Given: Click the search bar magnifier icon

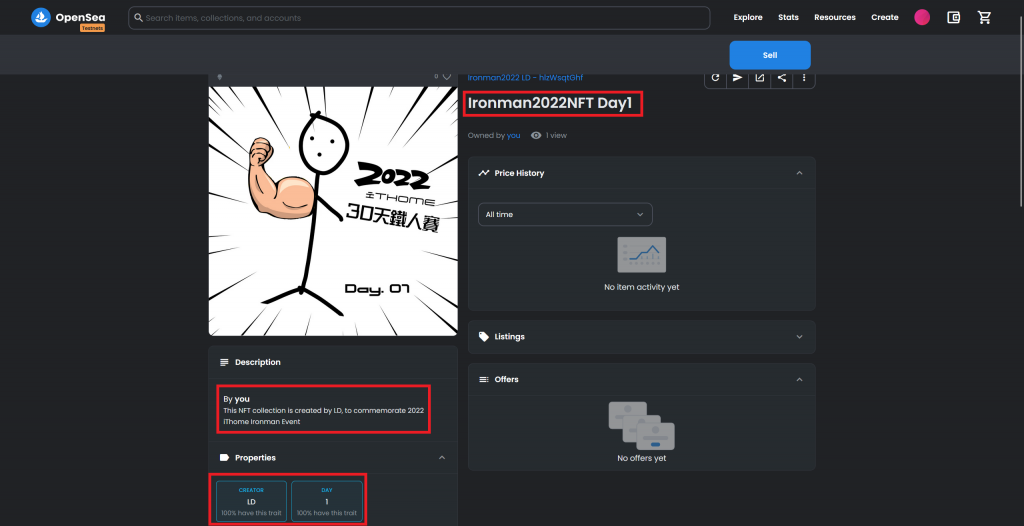Looking at the screenshot, I should [x=138, y=18].
